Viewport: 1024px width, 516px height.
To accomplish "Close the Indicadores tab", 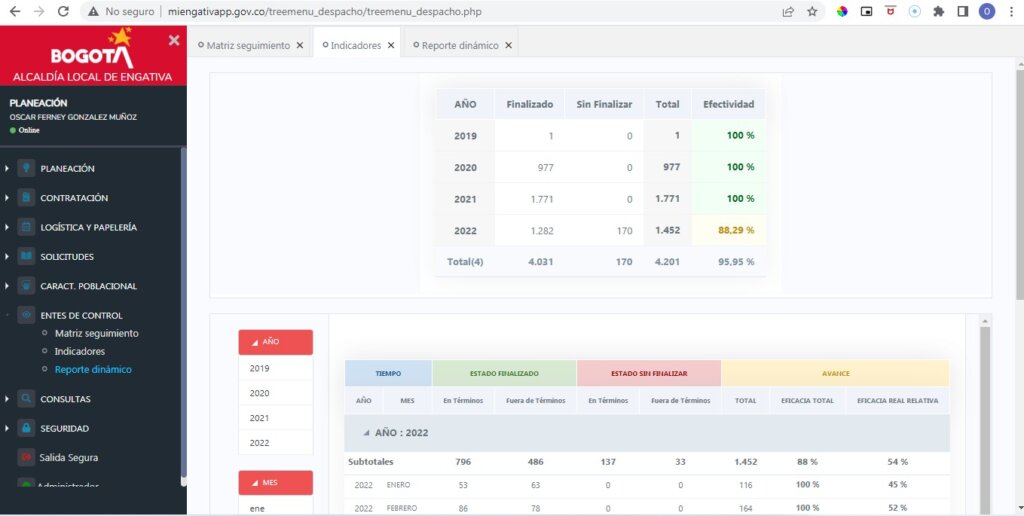I will pyautogui.click(x=391, y=46).
